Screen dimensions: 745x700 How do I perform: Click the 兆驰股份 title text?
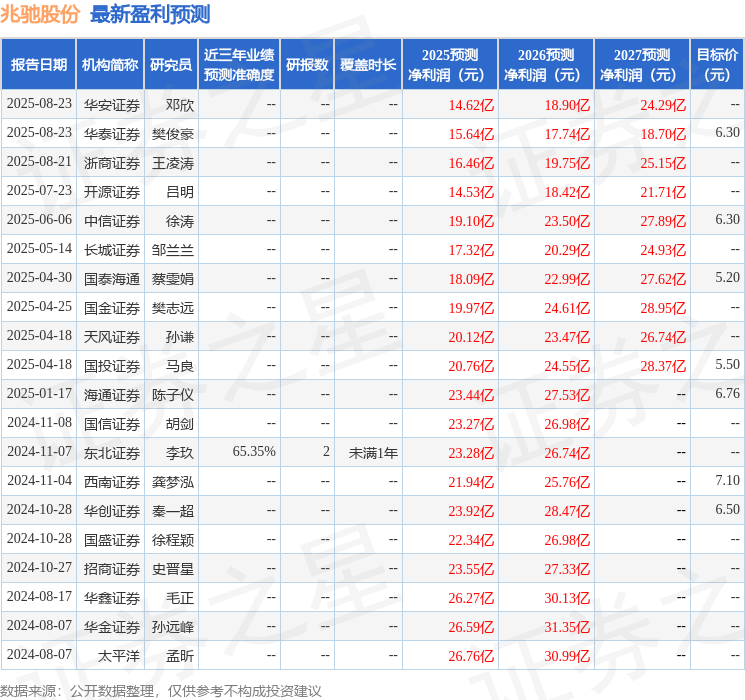(40, 14)
